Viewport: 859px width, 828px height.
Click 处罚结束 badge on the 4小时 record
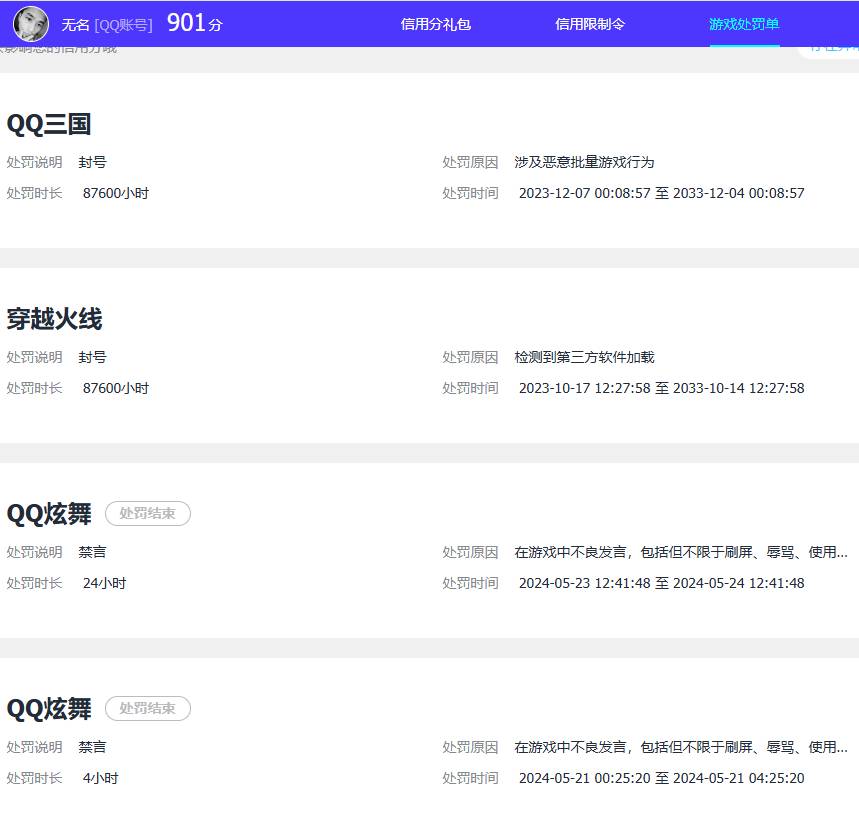coord(148,709)
